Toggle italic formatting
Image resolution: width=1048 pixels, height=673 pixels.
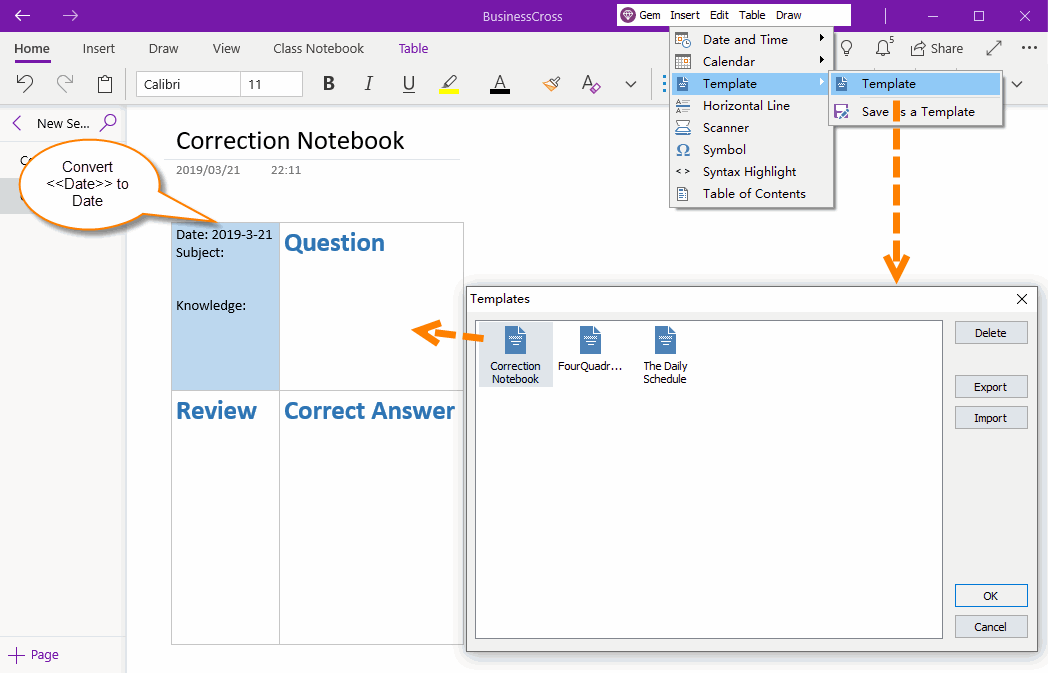pos(368,84)
